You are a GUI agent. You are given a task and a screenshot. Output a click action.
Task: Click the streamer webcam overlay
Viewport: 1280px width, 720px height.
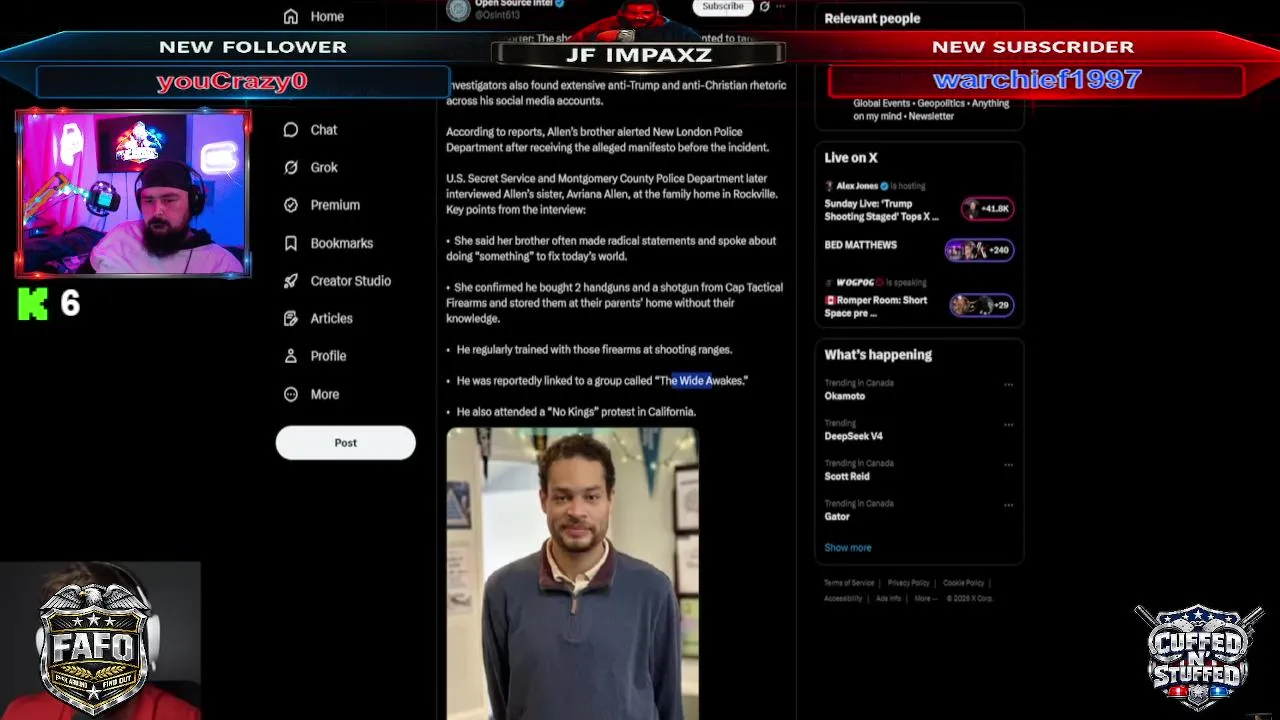coord(133,193)
